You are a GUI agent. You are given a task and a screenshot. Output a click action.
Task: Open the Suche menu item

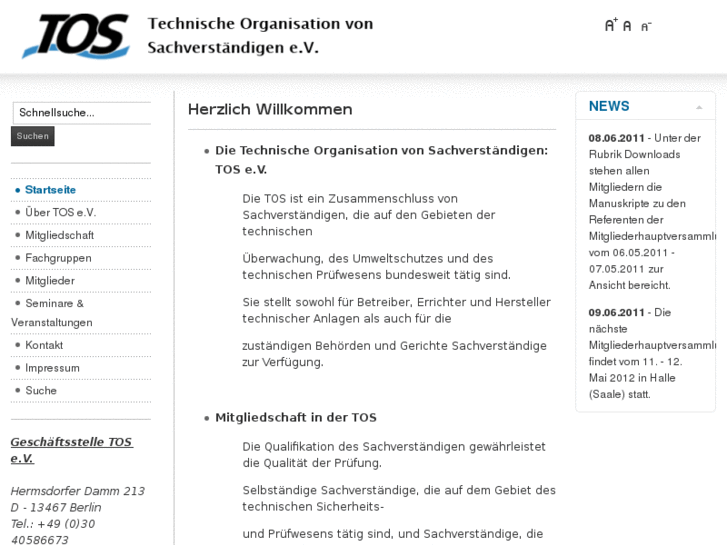[x=41, y=391]
